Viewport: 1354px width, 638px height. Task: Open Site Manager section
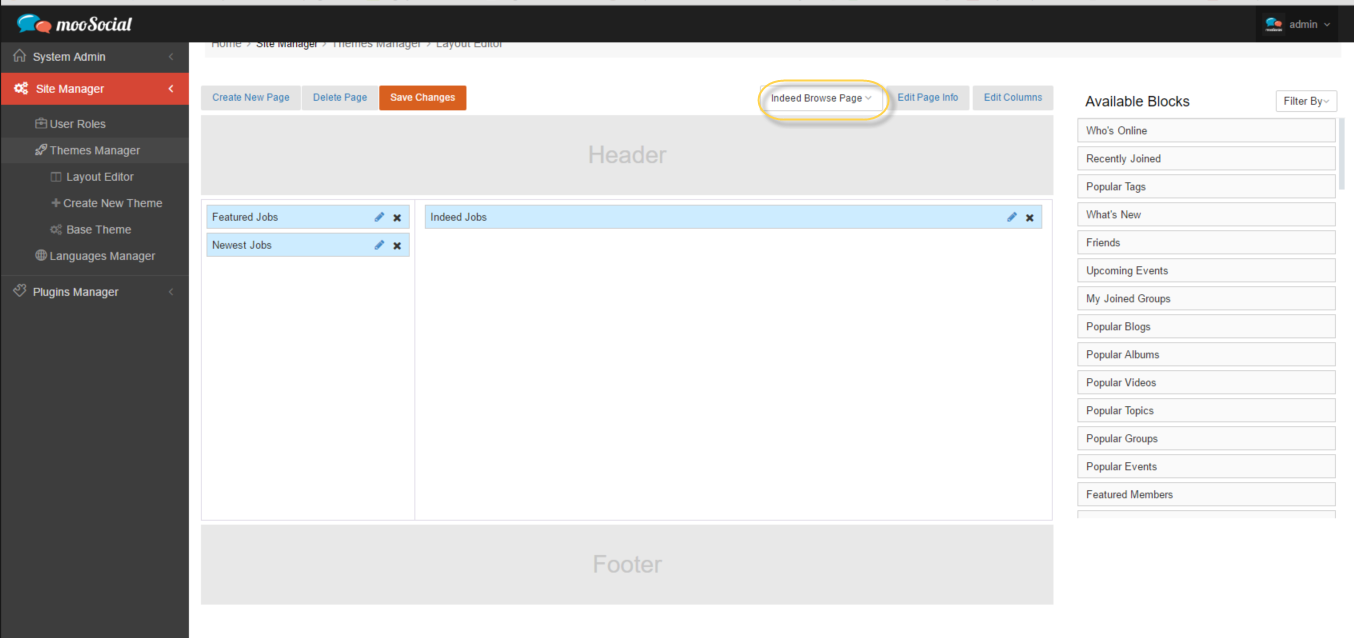(94, 89)
